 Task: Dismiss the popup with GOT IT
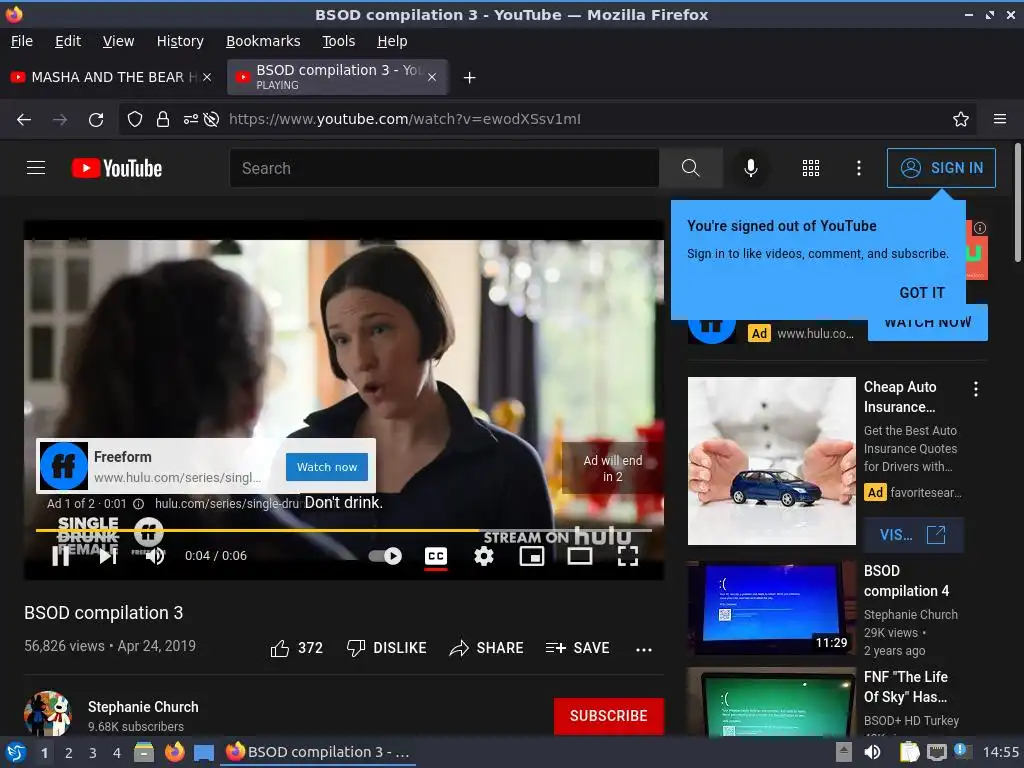[922, 293]
